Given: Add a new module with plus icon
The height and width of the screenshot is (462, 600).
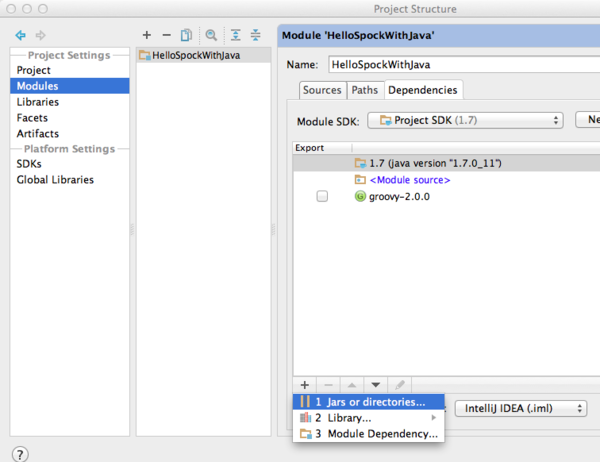Looking at the screenshot, I should click(x=147, y=35).
